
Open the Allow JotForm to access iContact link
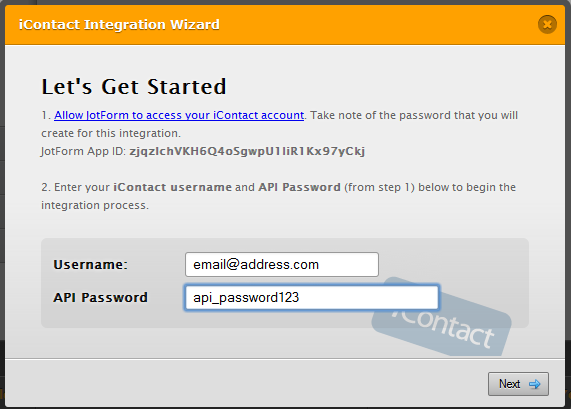179,115
